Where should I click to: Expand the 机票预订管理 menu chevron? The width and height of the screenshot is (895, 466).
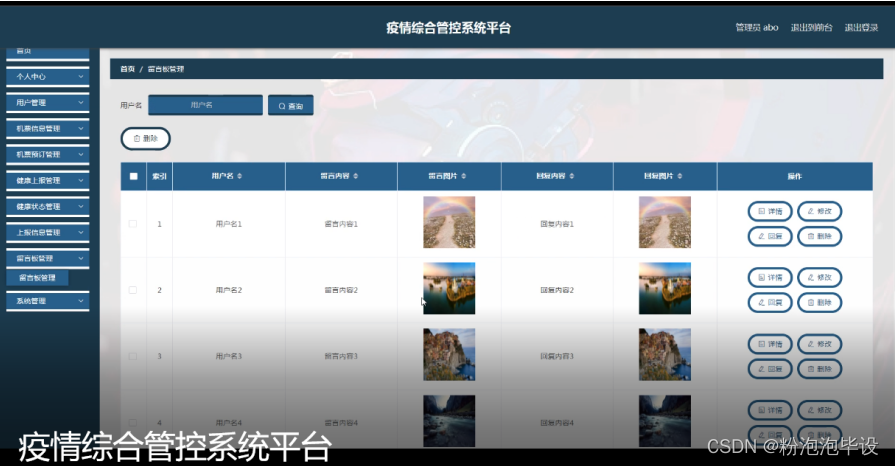(80, 154)
